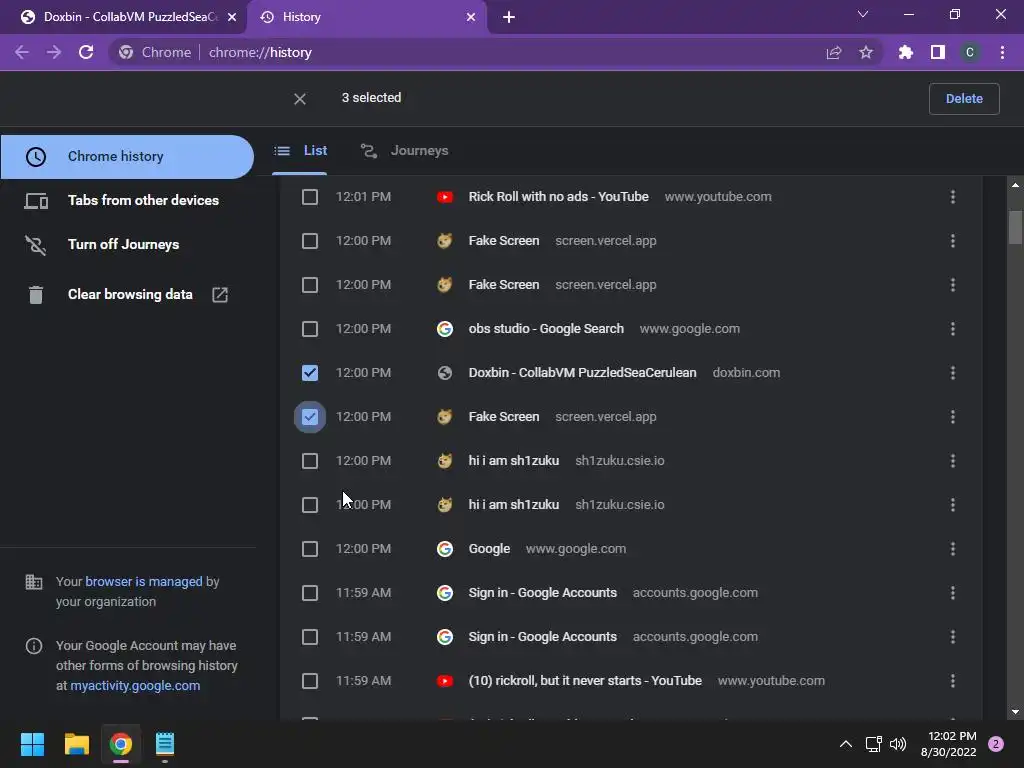Screen dimensions: 1024x768
Task: Select Chrome history in the sidebar
Action: (x=127, y=157)
